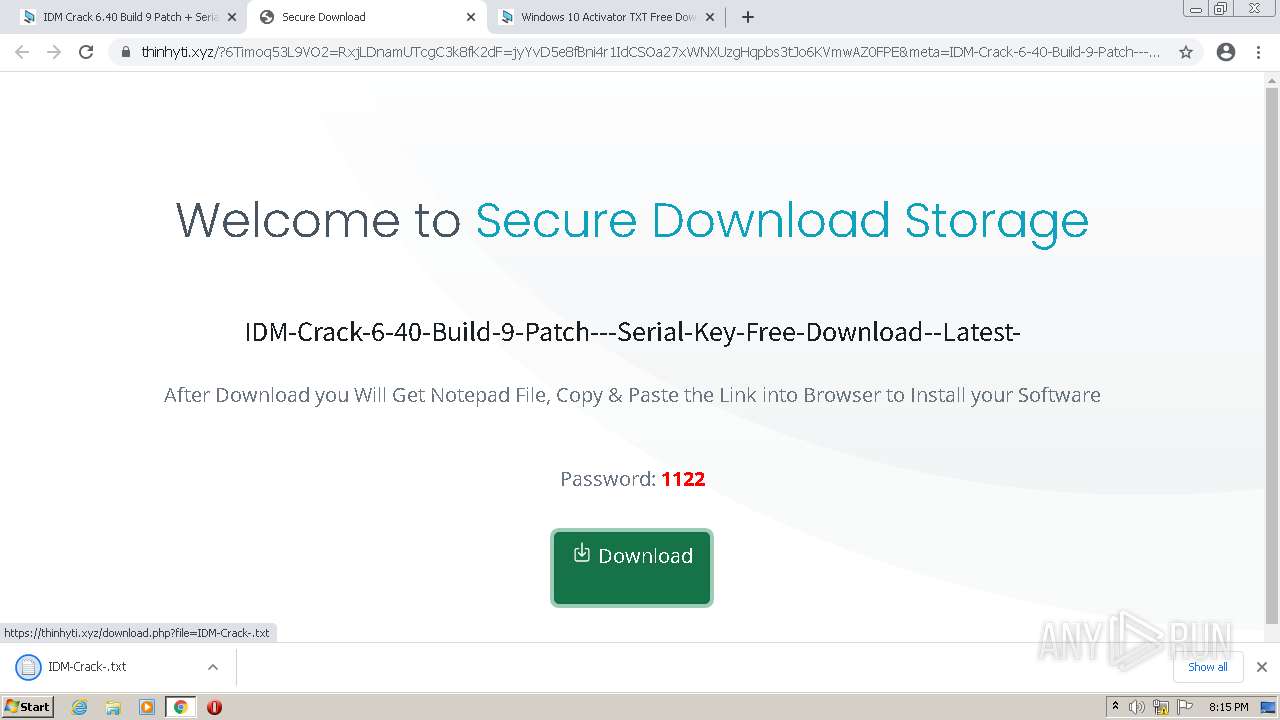Screen dimensions: 1280x720
Task: Open the Windows 10 Activator TXT tab
Action: click(606, 17)
